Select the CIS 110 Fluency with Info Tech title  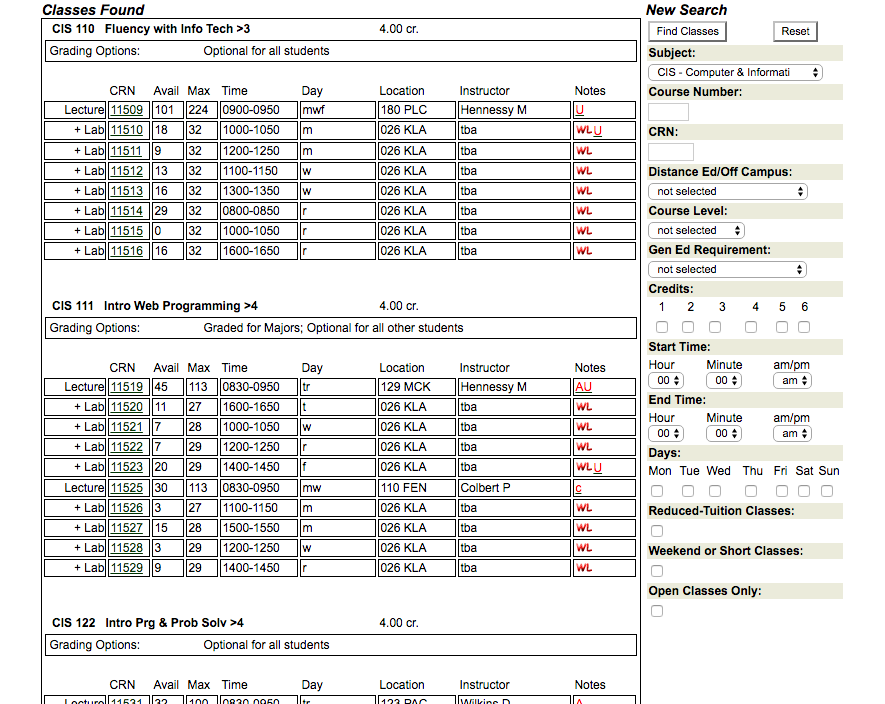point(151,29)
